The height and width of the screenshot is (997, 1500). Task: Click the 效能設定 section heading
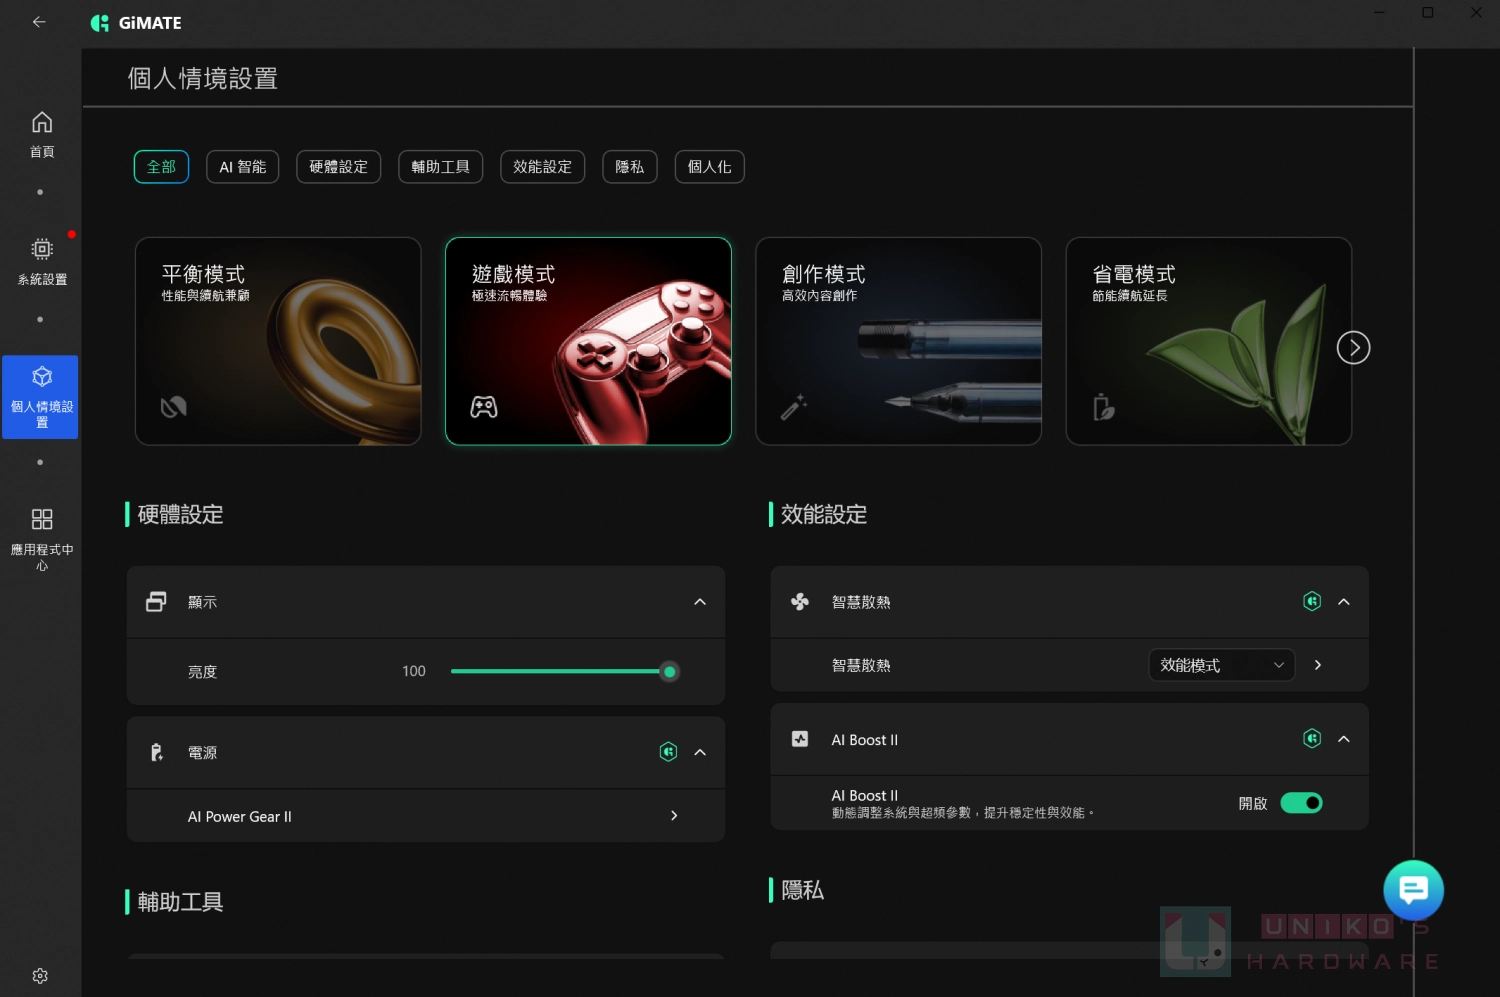pyautogui.click(x=824, y=514)
